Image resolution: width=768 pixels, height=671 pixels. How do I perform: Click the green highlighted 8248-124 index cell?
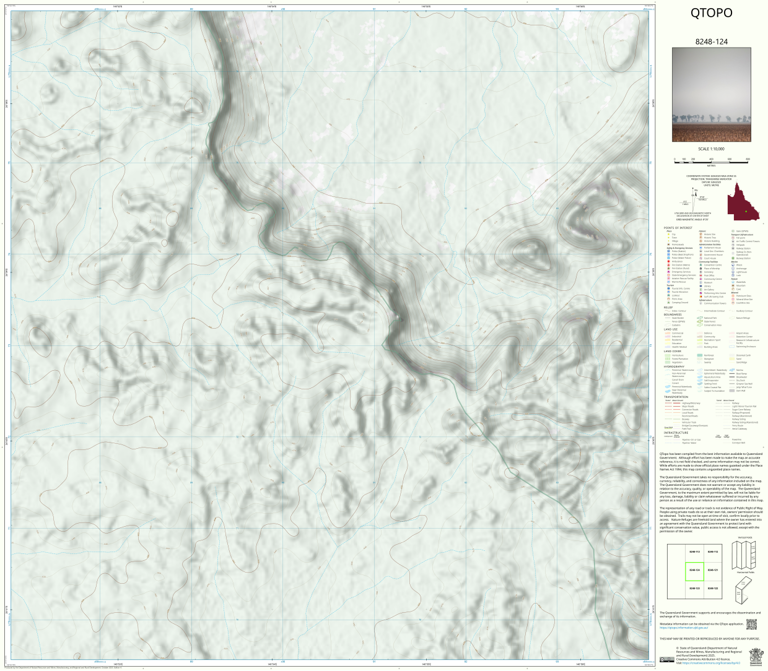coord(695,571)
